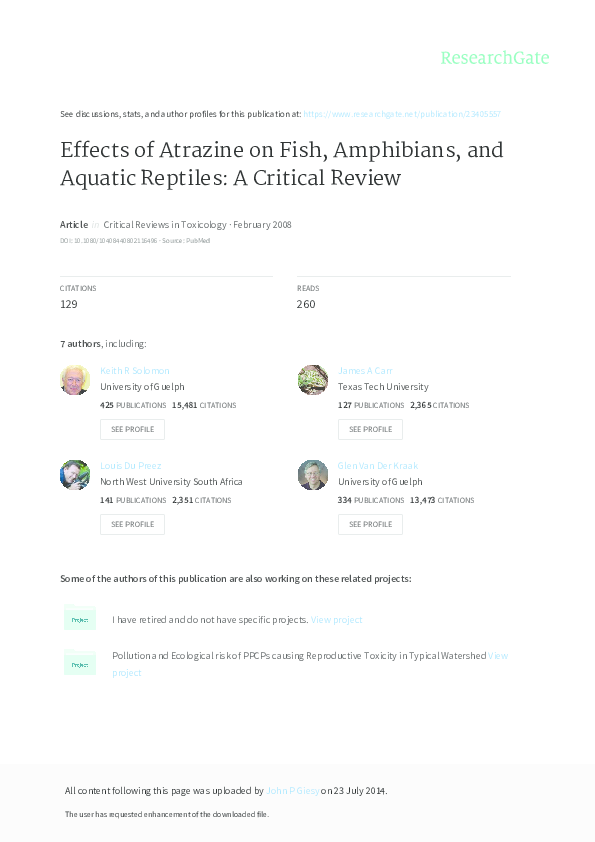
Task: Click James A Carr's profile picture
Action: (313, 380)
